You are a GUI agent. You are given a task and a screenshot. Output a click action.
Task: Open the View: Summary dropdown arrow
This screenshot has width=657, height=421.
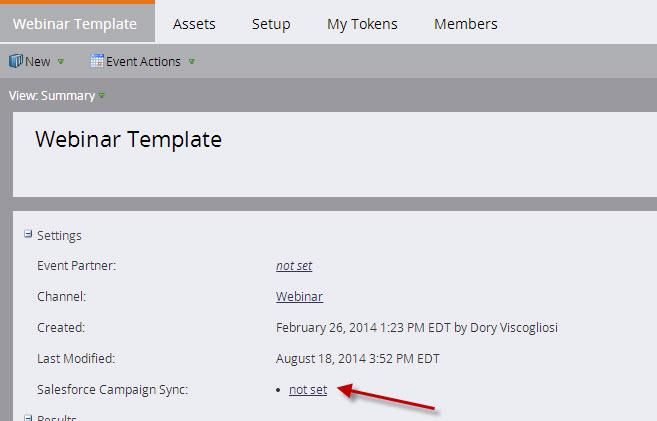pos(102,96)
